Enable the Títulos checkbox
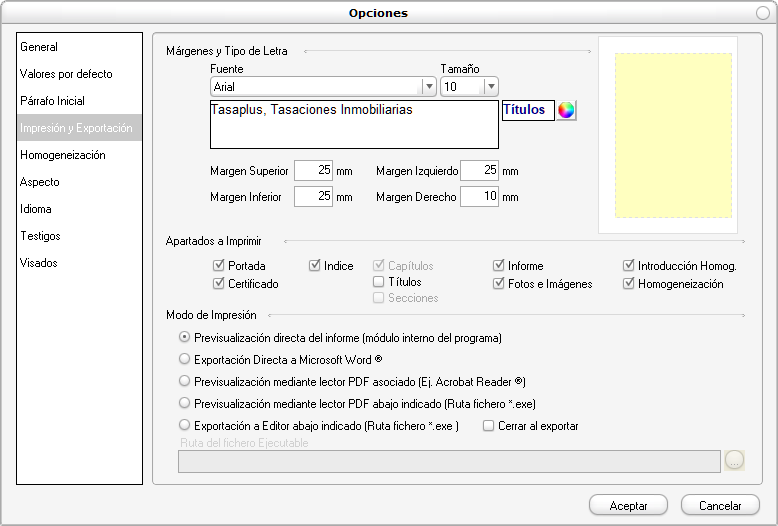Viewport: 778px width, 526px height. tap(379, 282)
